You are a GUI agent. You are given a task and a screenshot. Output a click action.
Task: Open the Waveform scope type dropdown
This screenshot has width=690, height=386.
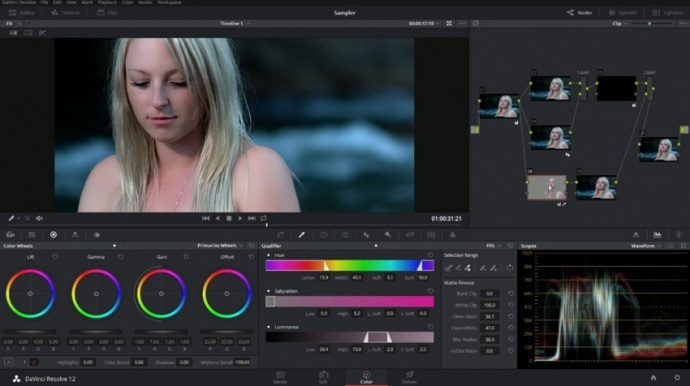point(646,246)
